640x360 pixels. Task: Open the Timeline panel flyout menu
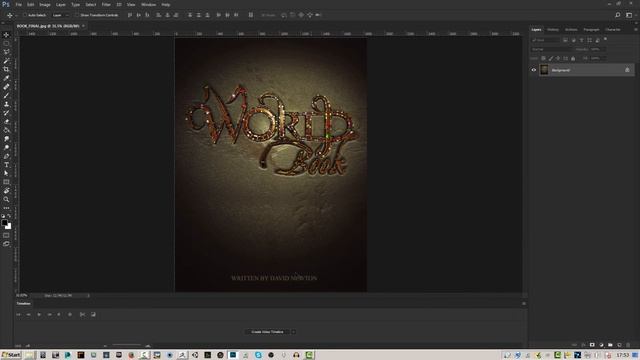point(524,304)
